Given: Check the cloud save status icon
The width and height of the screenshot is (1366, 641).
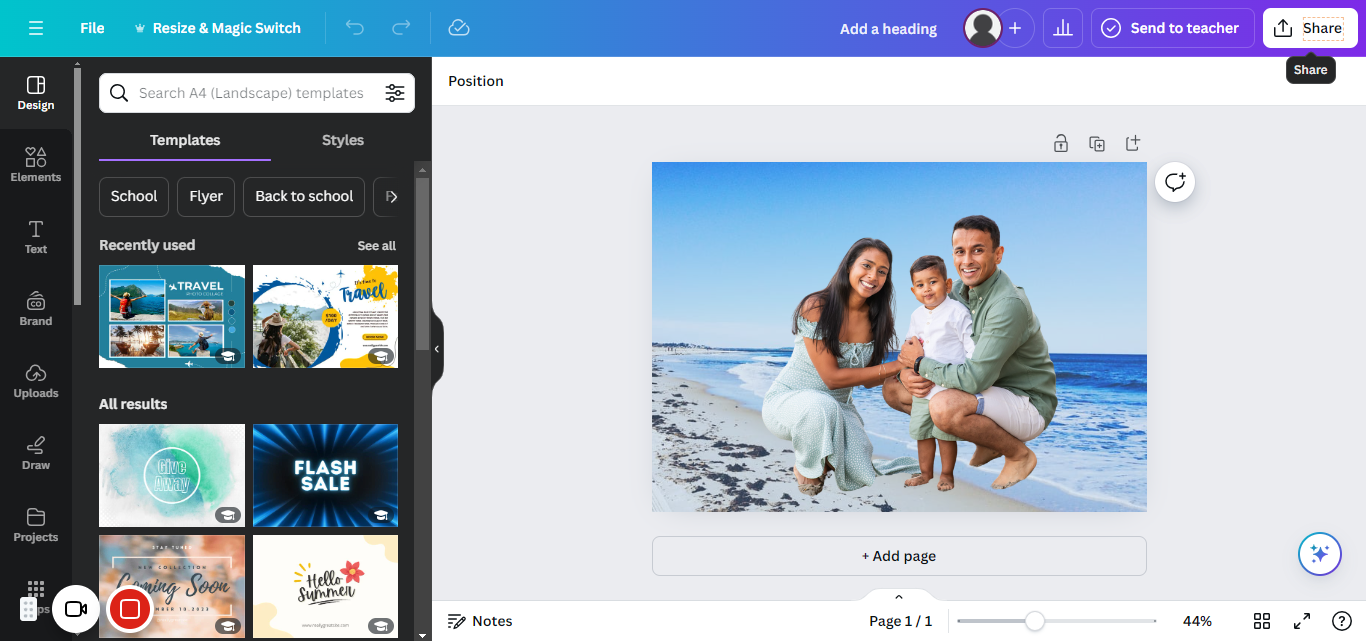Looking at the screenshot, I should click(x=459, y=28).
